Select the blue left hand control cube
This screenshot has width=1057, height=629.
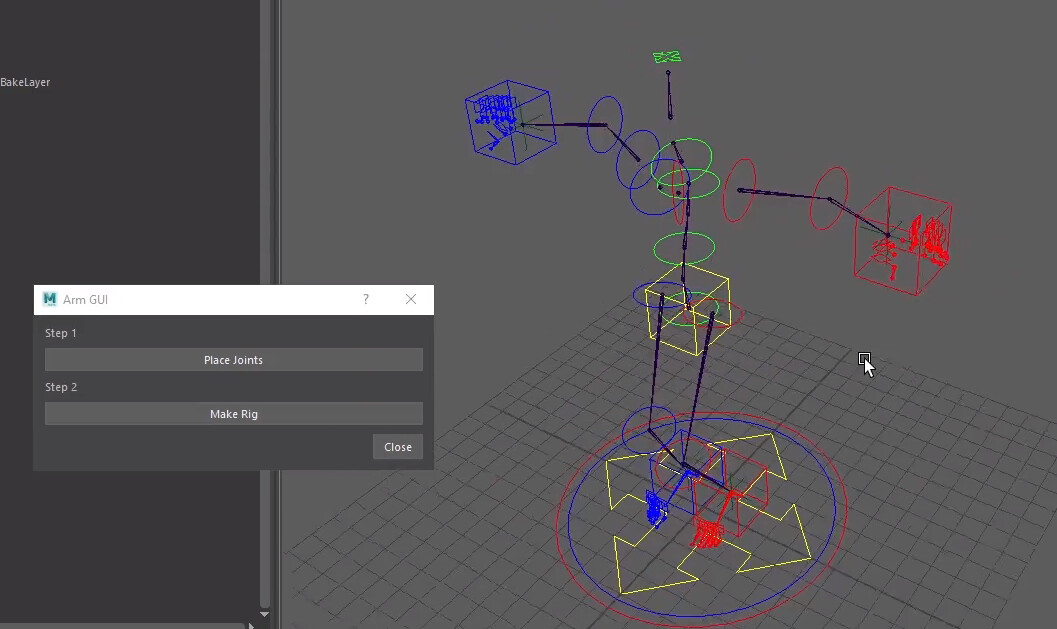click(510, 122)
